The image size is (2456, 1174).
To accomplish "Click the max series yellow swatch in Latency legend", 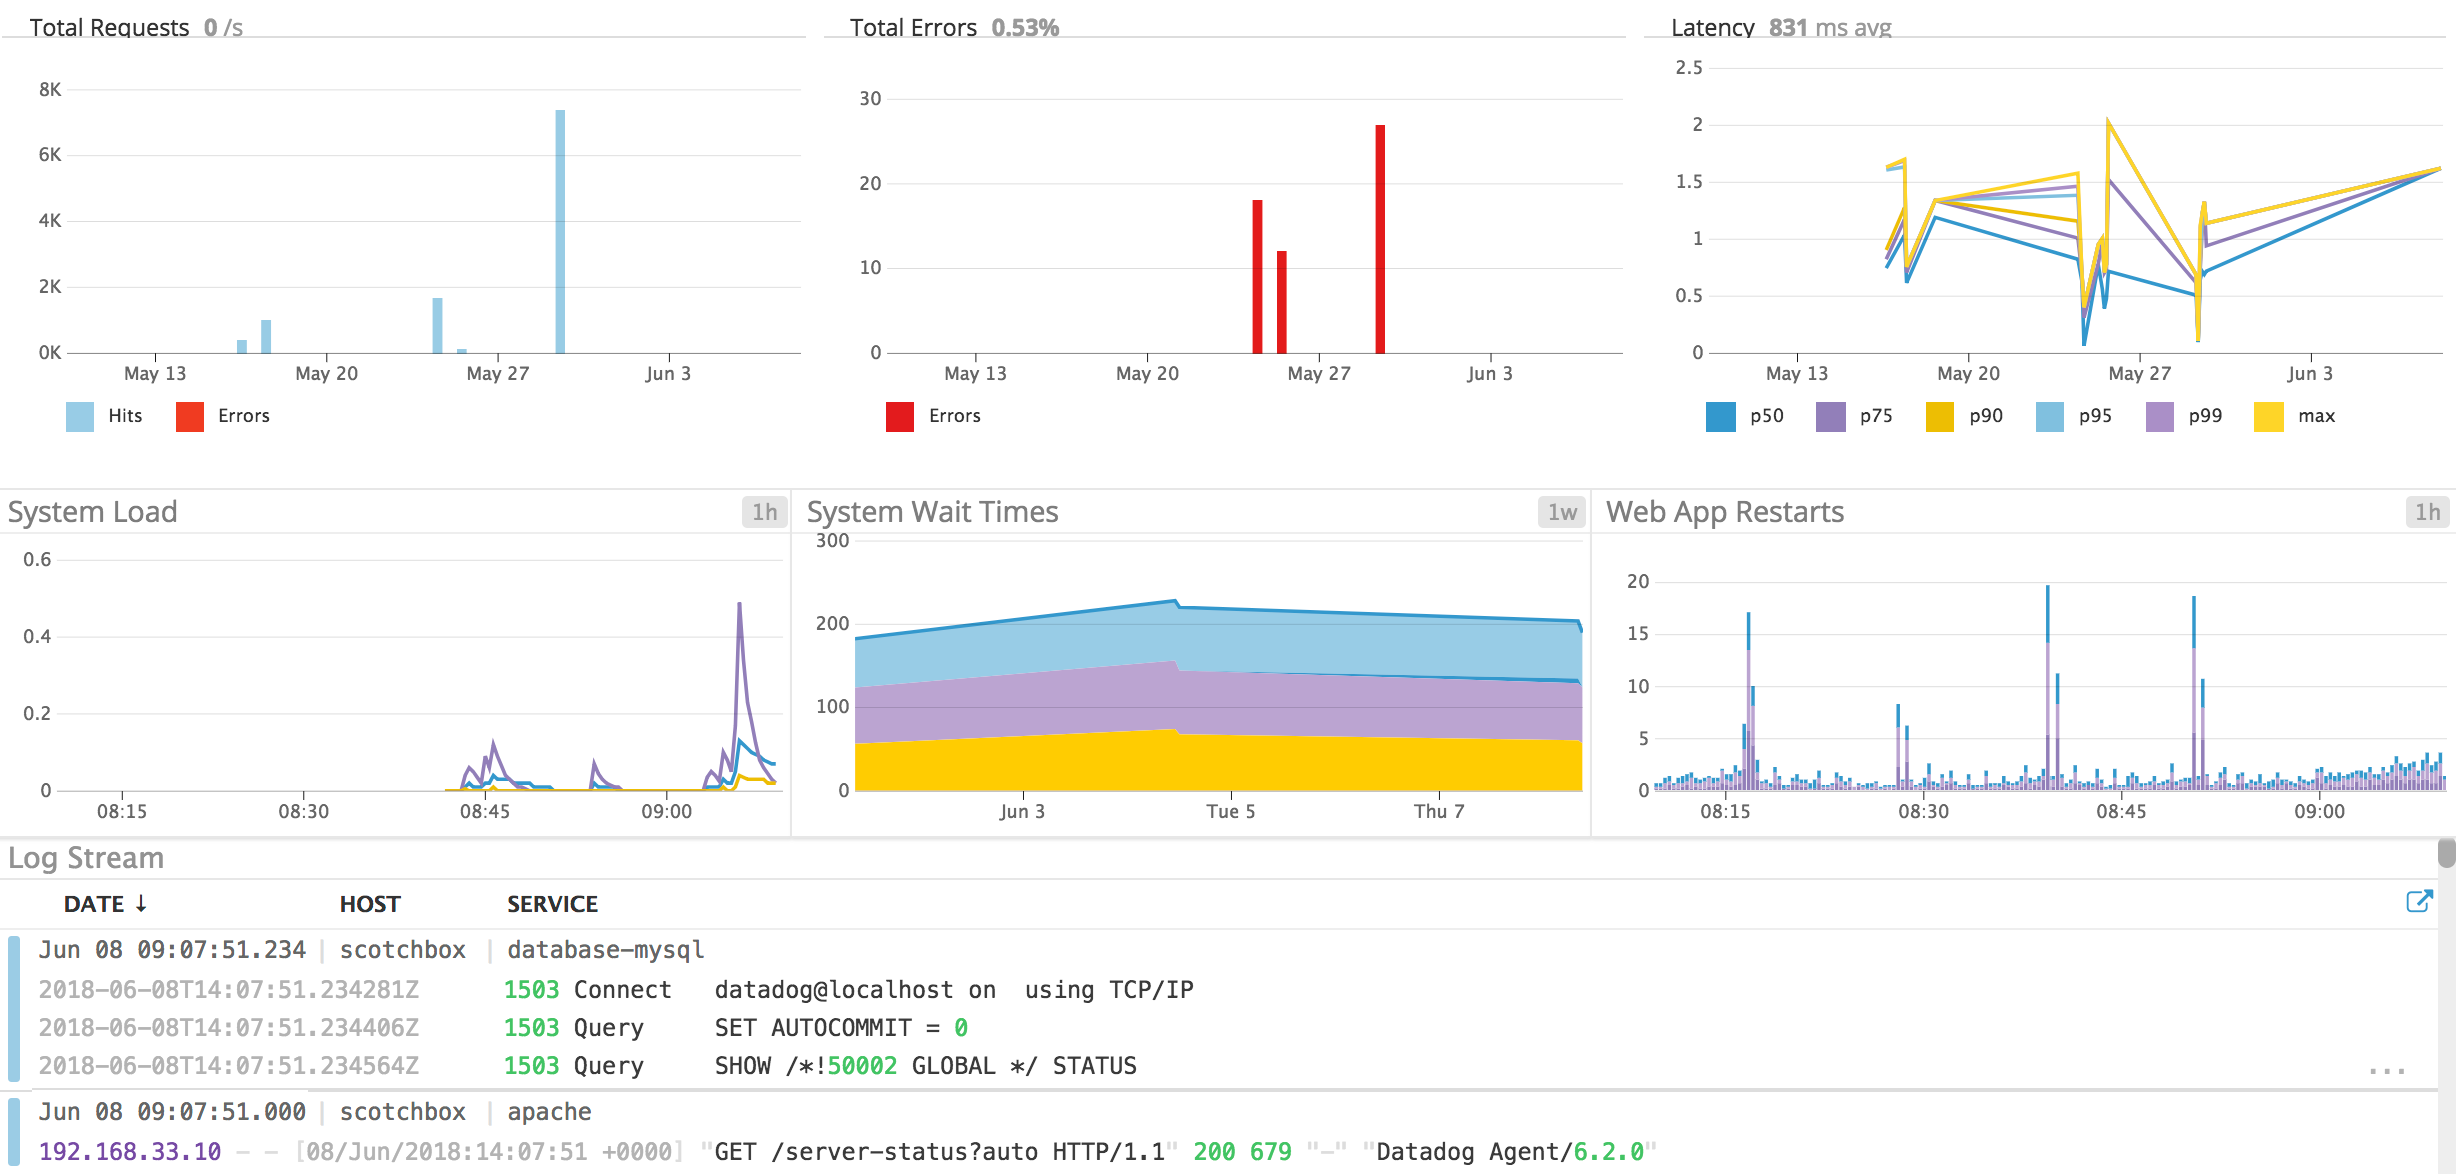I will pyautogui.click(x=2272, y=415).
